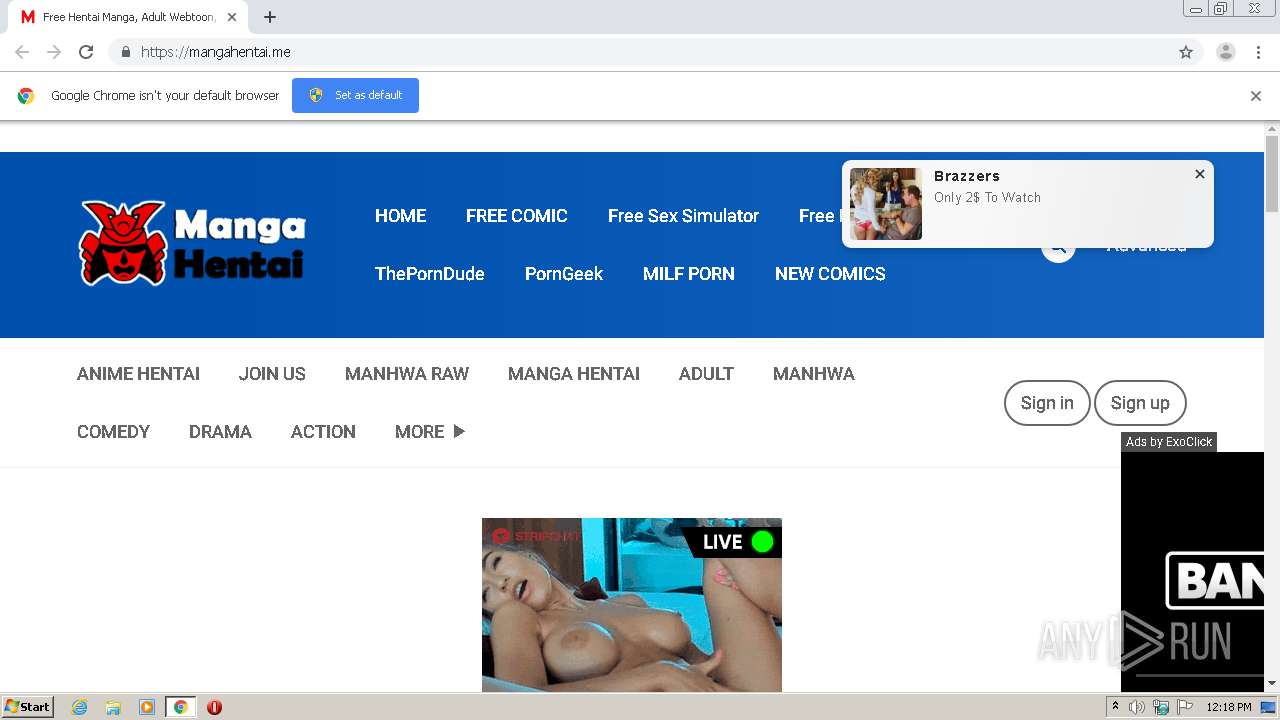Close the current browser tab
Viewport: 1280px width, 720px height.
(232, 17)
